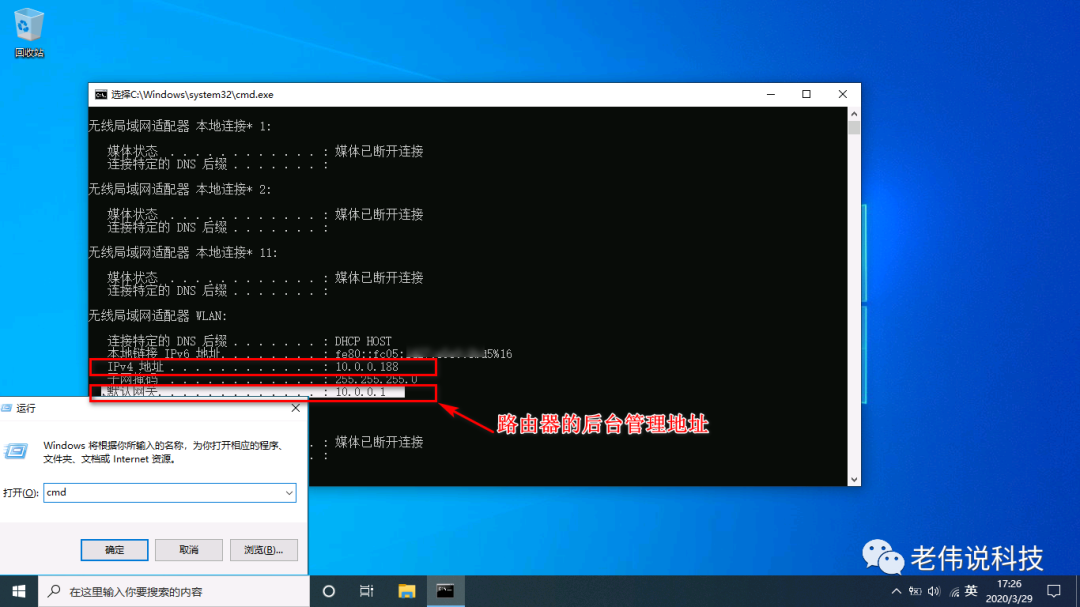Viewport: 1080px width, 607px height.
Task: Confirm the Run dialog with 确定
Action: (114, 550)
